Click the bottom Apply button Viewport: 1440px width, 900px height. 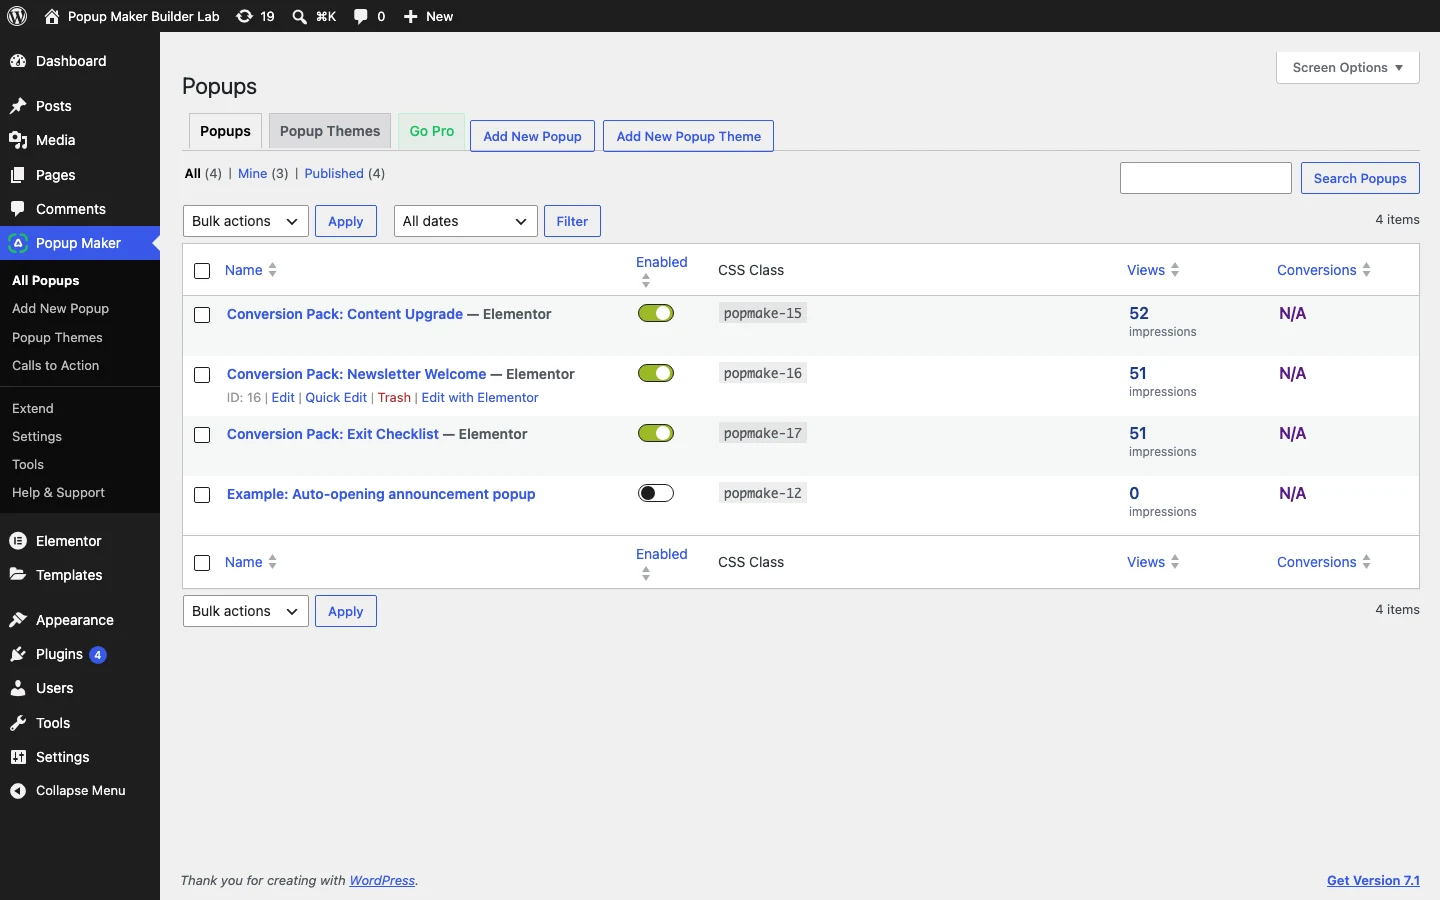(x=346, y=611)
